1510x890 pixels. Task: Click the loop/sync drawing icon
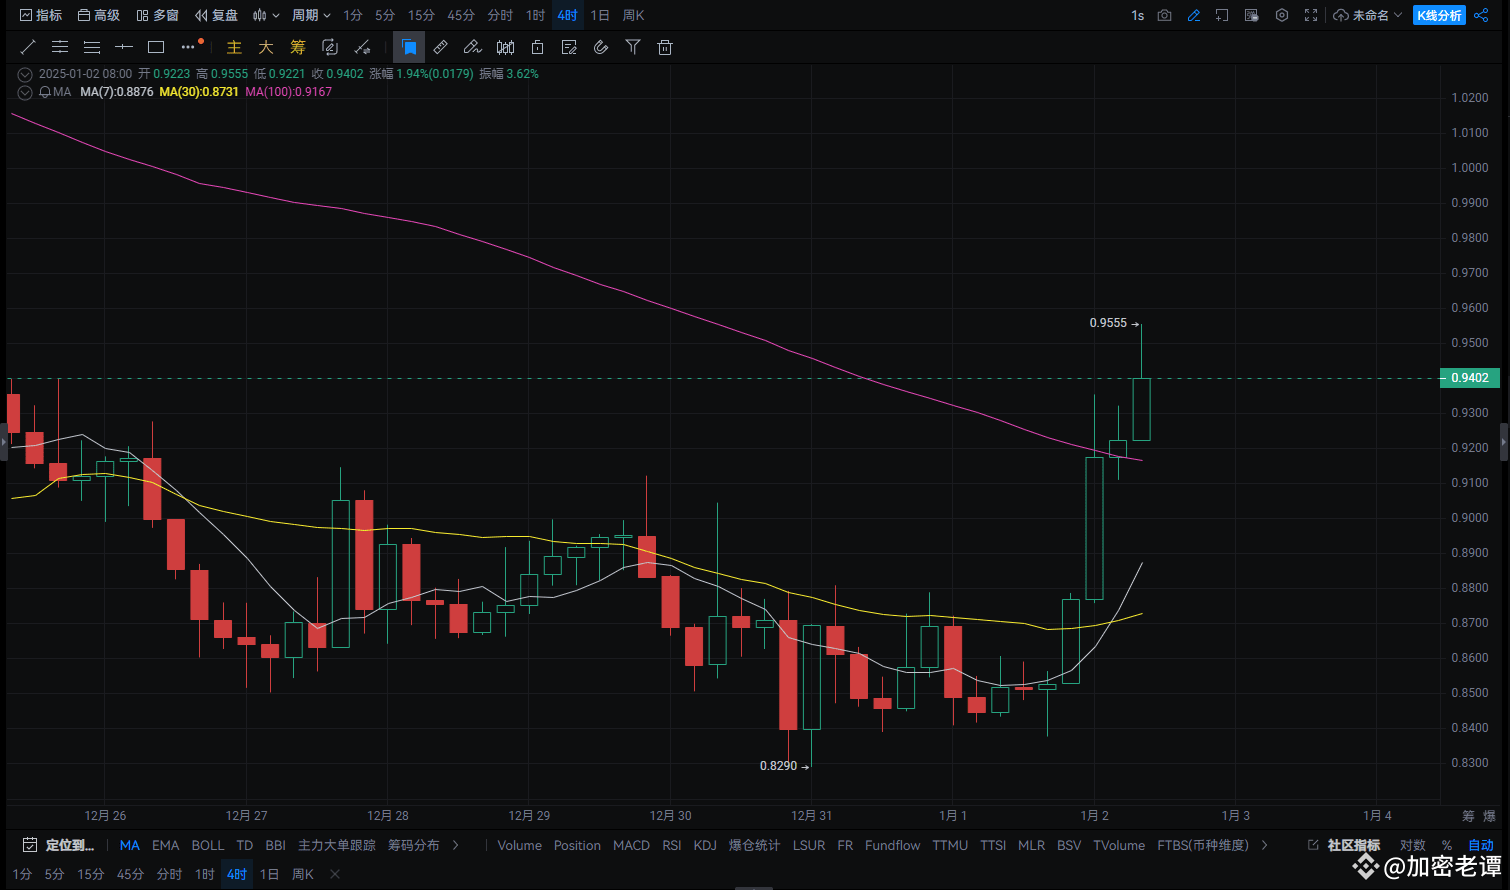pos(330,47)
